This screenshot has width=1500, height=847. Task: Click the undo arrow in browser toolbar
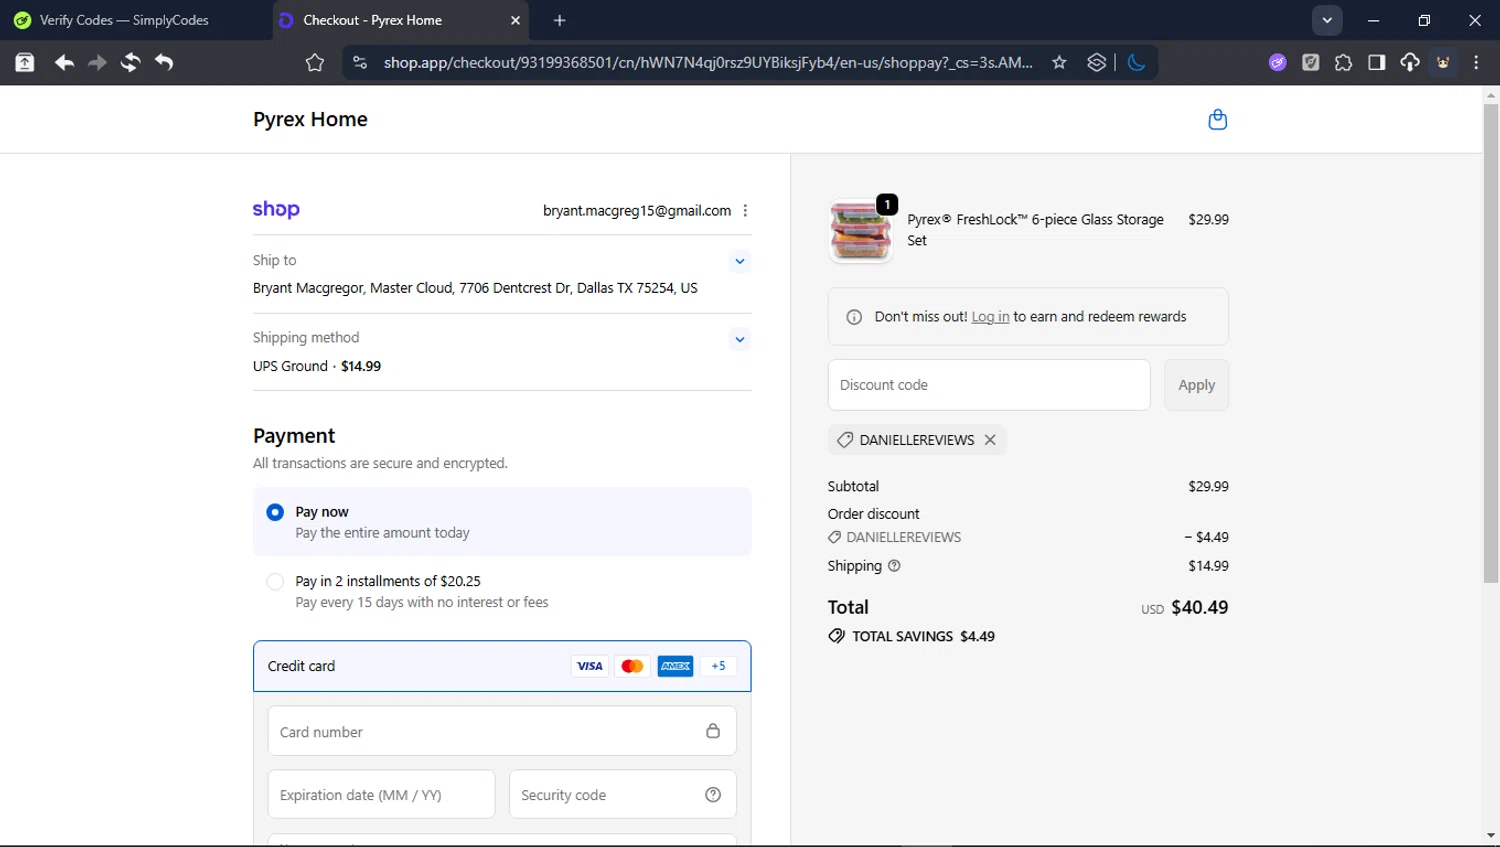pyautogui.click(x=164, y=62)
